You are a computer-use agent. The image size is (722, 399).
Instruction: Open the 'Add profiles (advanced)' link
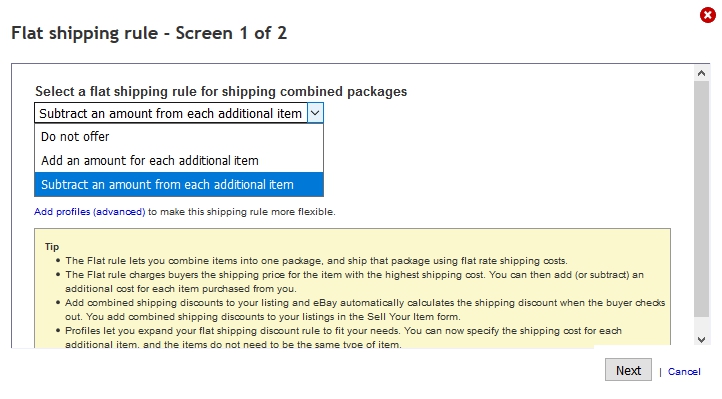click(90, 212)
